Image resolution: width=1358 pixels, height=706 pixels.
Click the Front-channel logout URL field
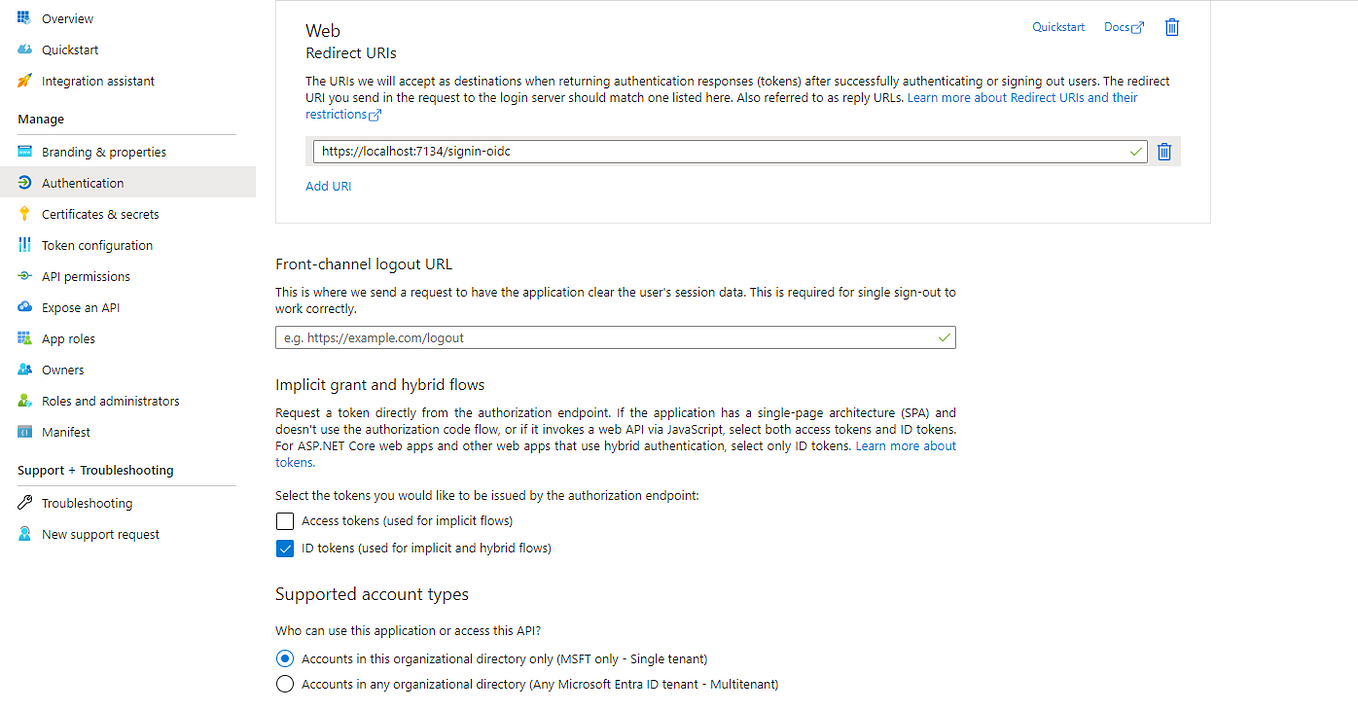point(615,337)
